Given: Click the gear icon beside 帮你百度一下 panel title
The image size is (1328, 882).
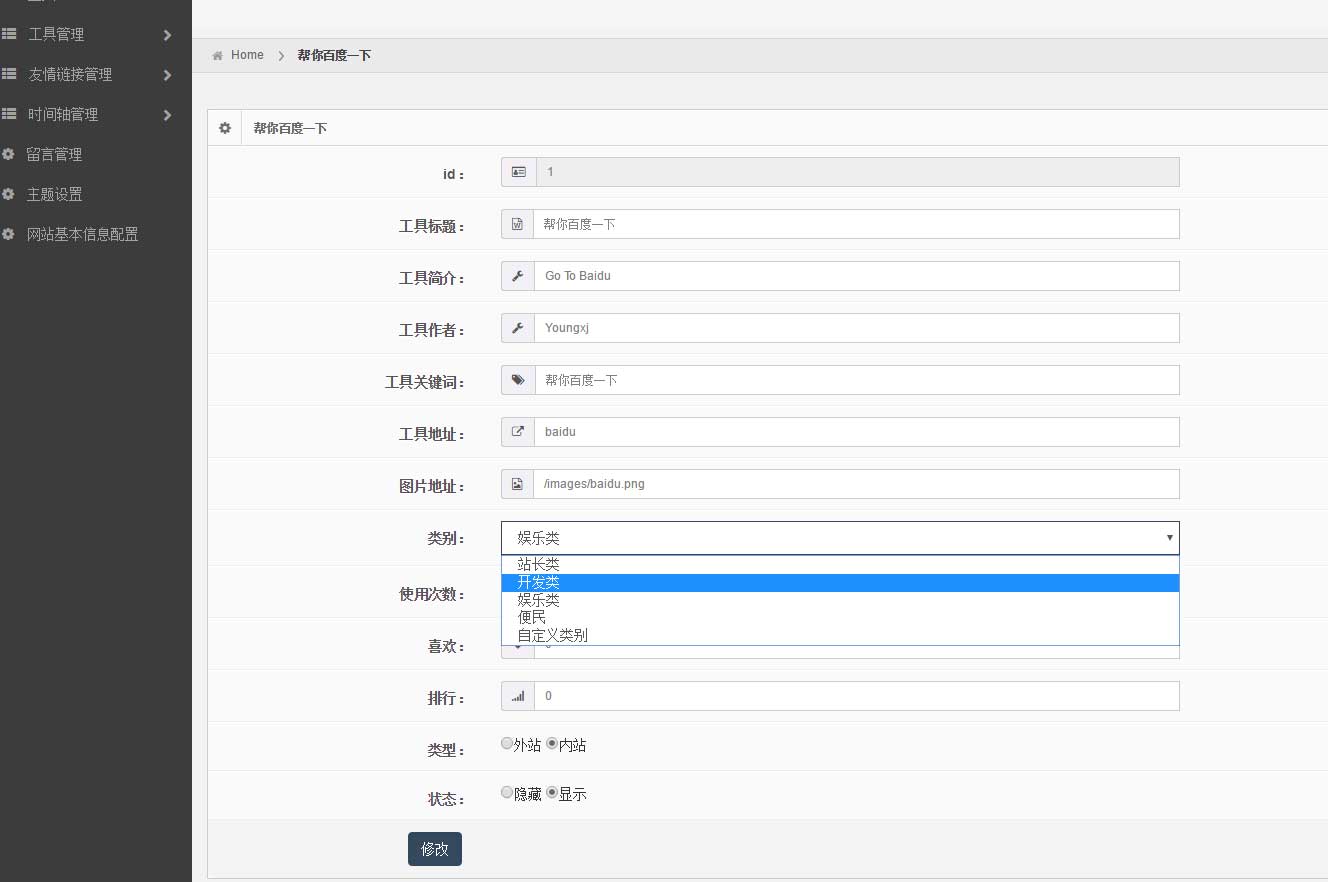Looking at the screenshot, I should 225,127.
